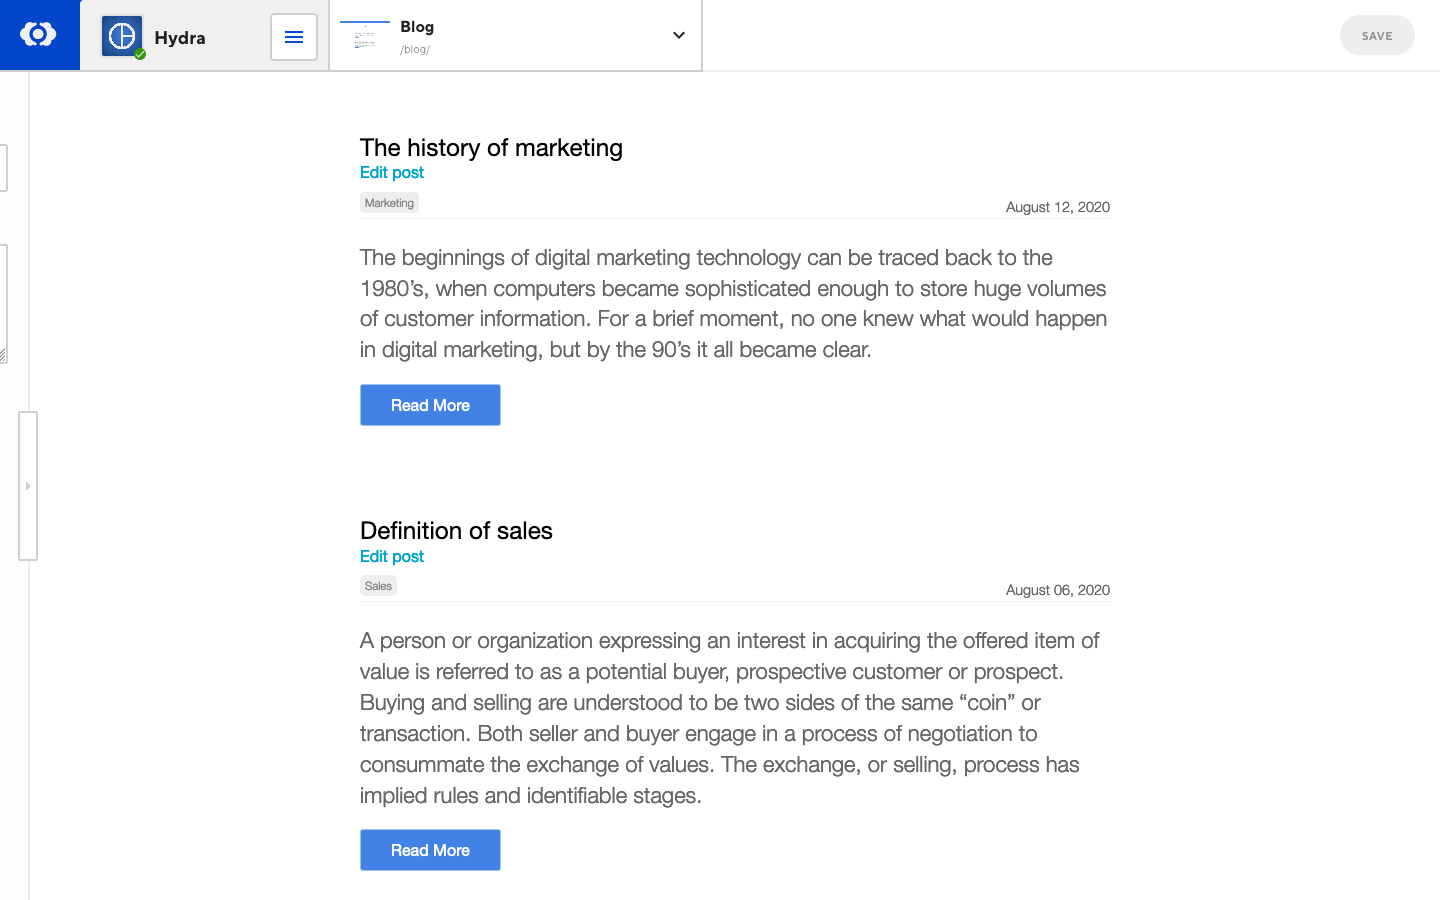Click the Hydra site logo icon
This screenshot has height=900, width=1440.
click(122, 36)
